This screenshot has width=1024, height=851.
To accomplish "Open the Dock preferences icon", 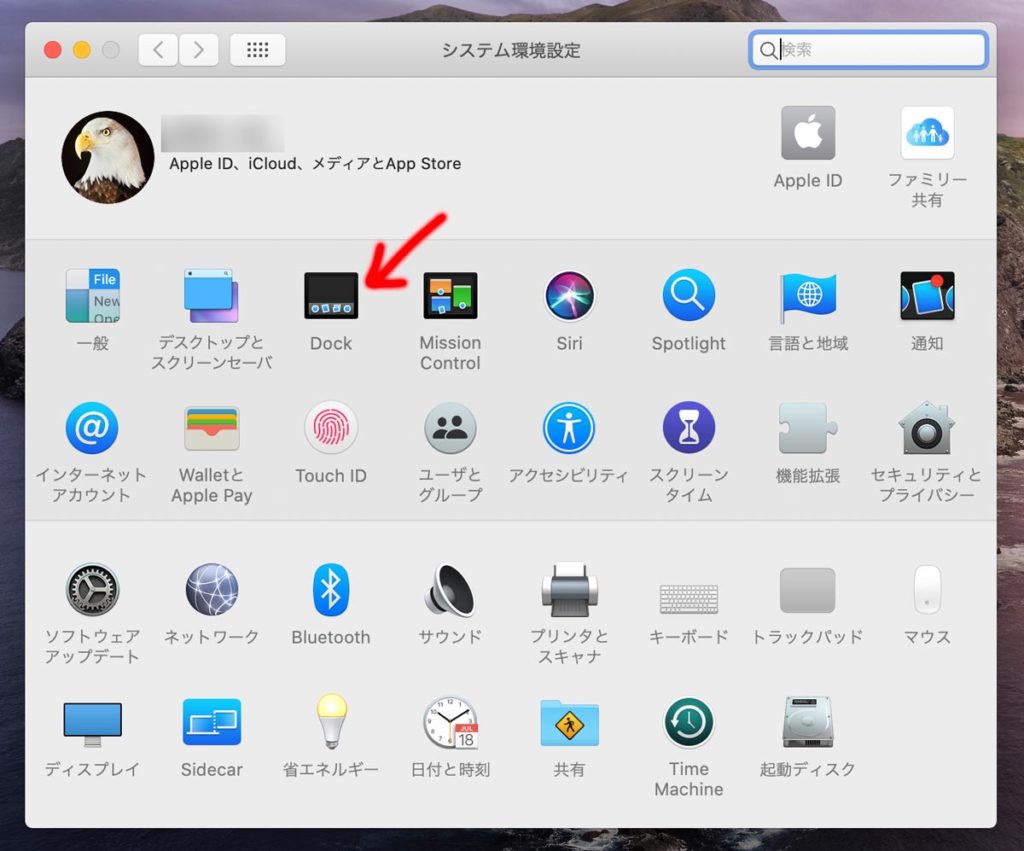I will pos(331,296).
